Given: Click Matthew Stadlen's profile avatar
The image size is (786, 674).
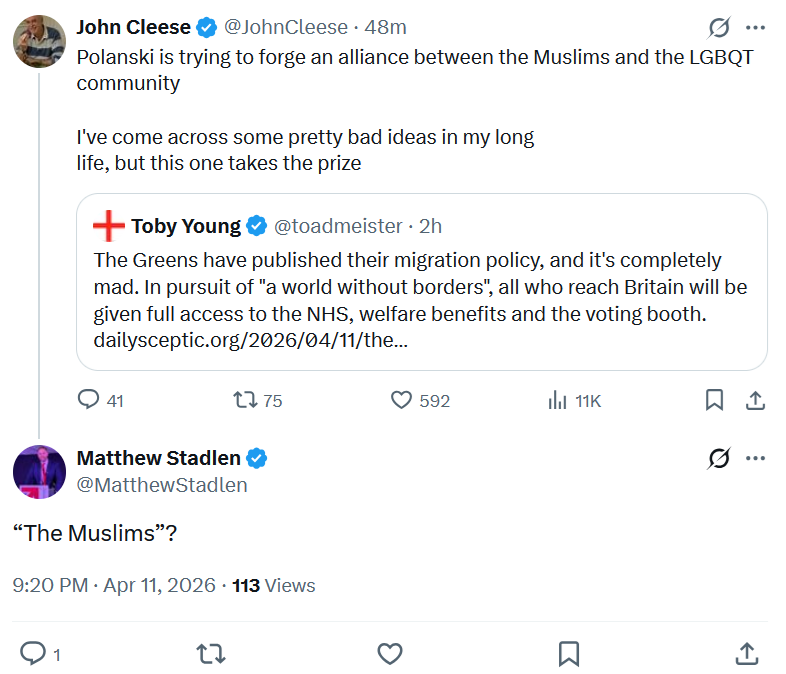Looking at the screenshot, I should click(39, 471).
